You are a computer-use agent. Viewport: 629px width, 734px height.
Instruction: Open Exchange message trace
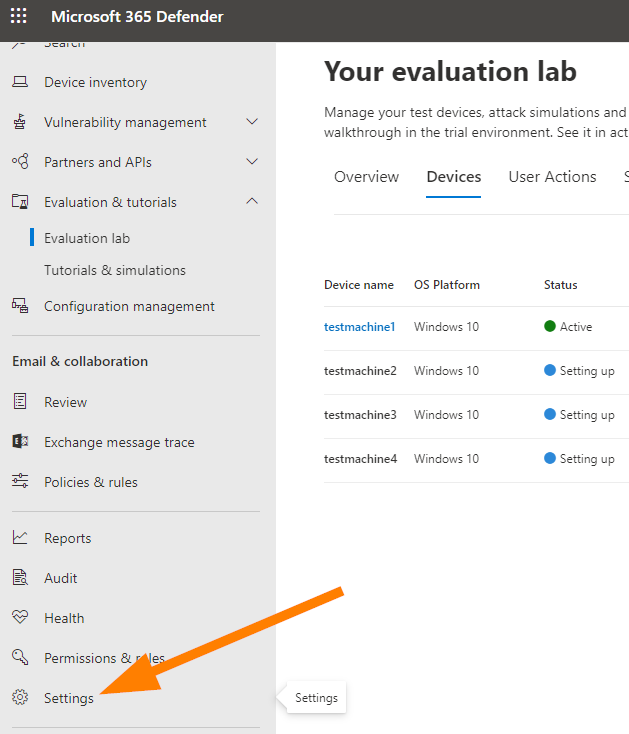coord(119,442)
